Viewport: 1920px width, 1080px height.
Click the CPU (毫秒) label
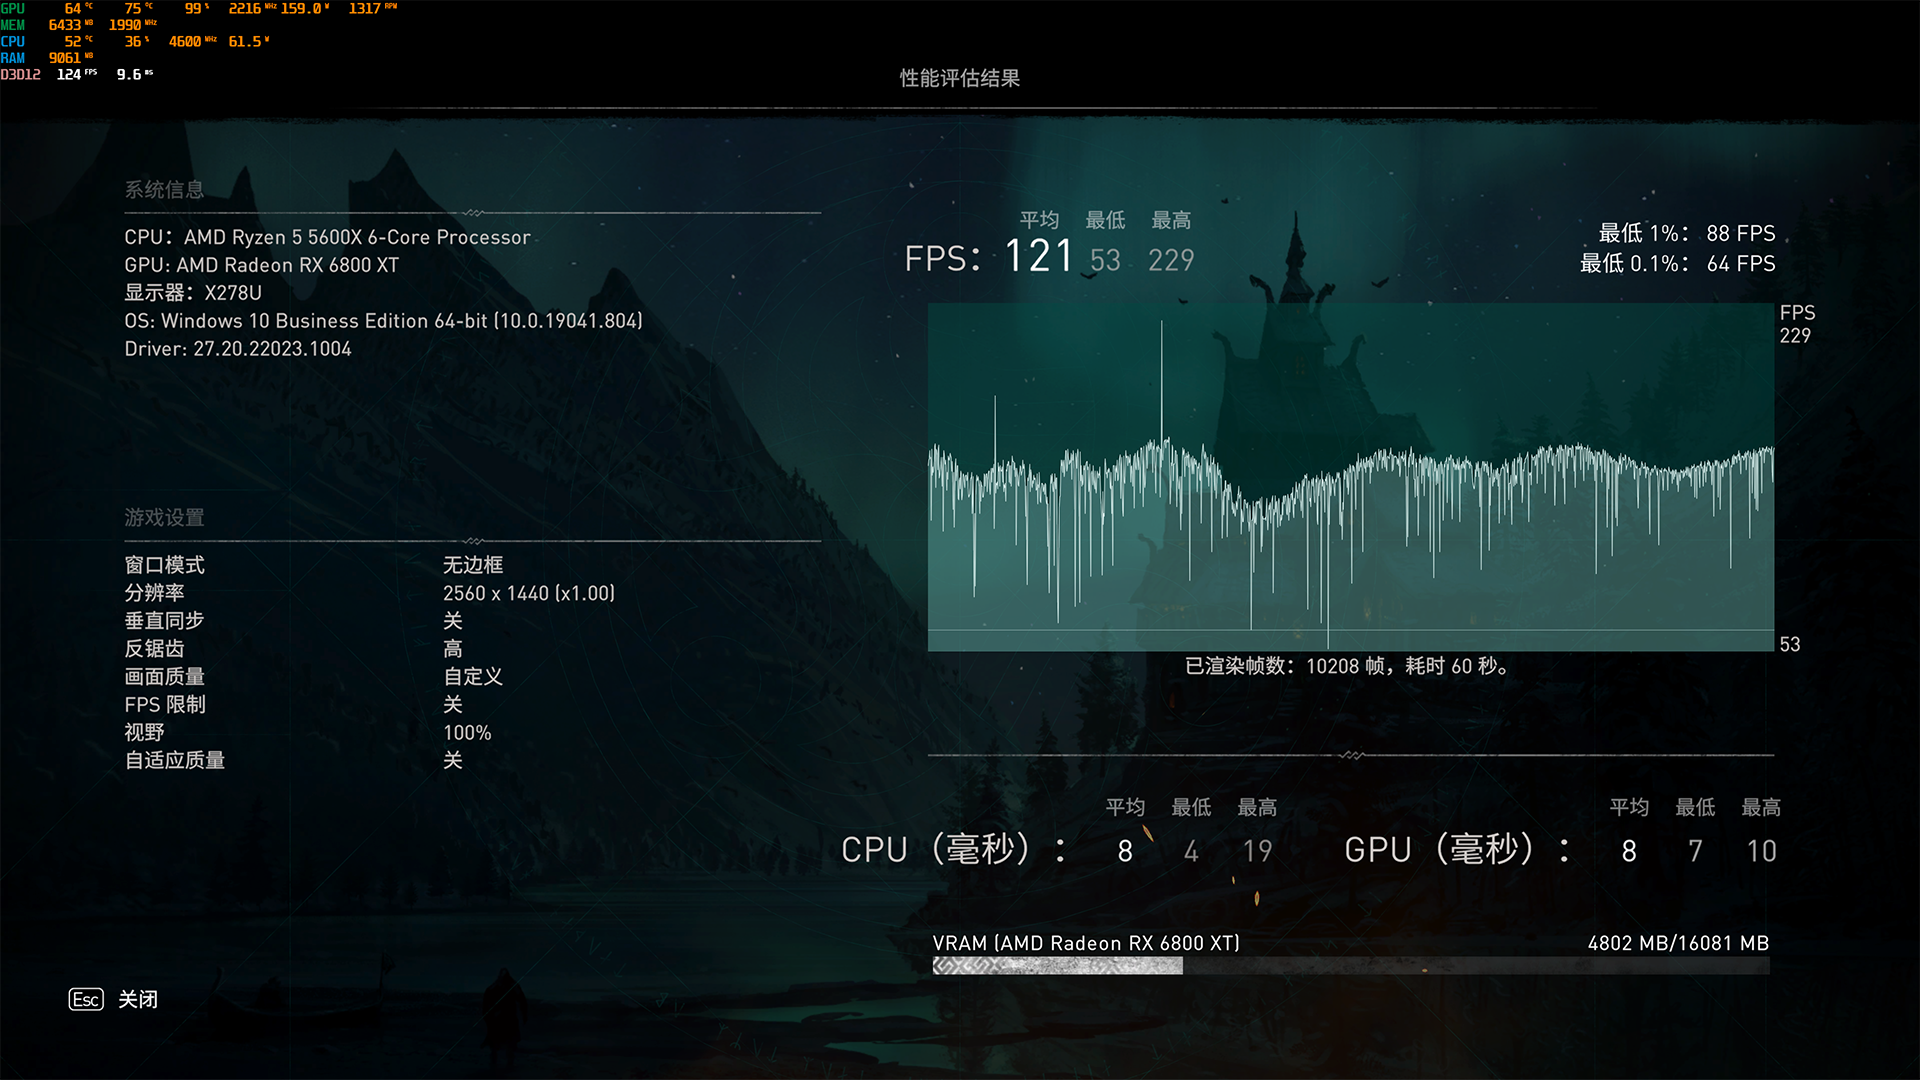click(954, 850)
